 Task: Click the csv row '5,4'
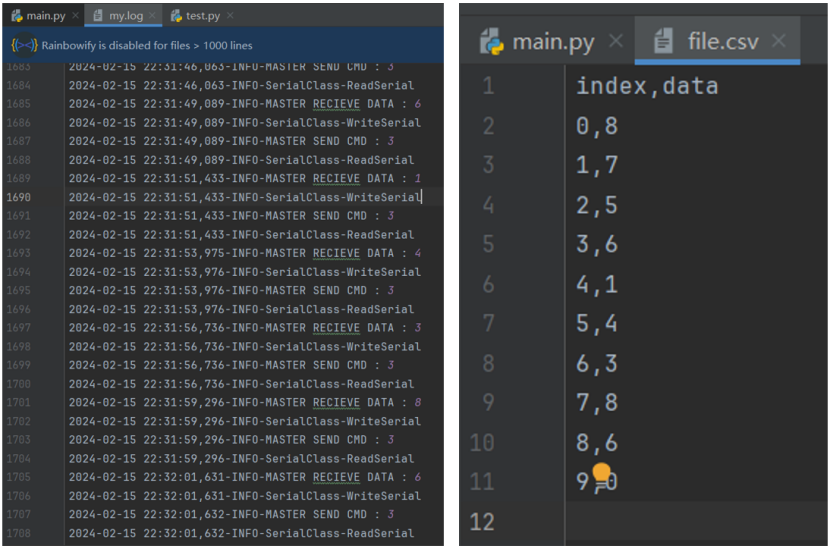pos(597,323)
